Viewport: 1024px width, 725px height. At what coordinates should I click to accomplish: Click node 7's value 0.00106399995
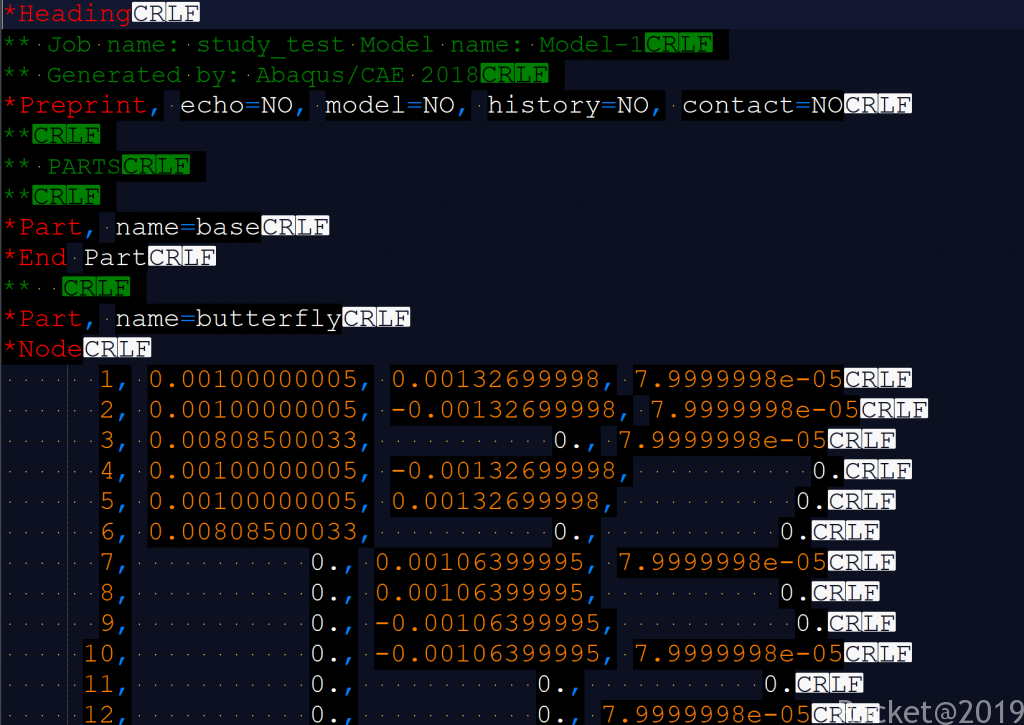(486, 562)
